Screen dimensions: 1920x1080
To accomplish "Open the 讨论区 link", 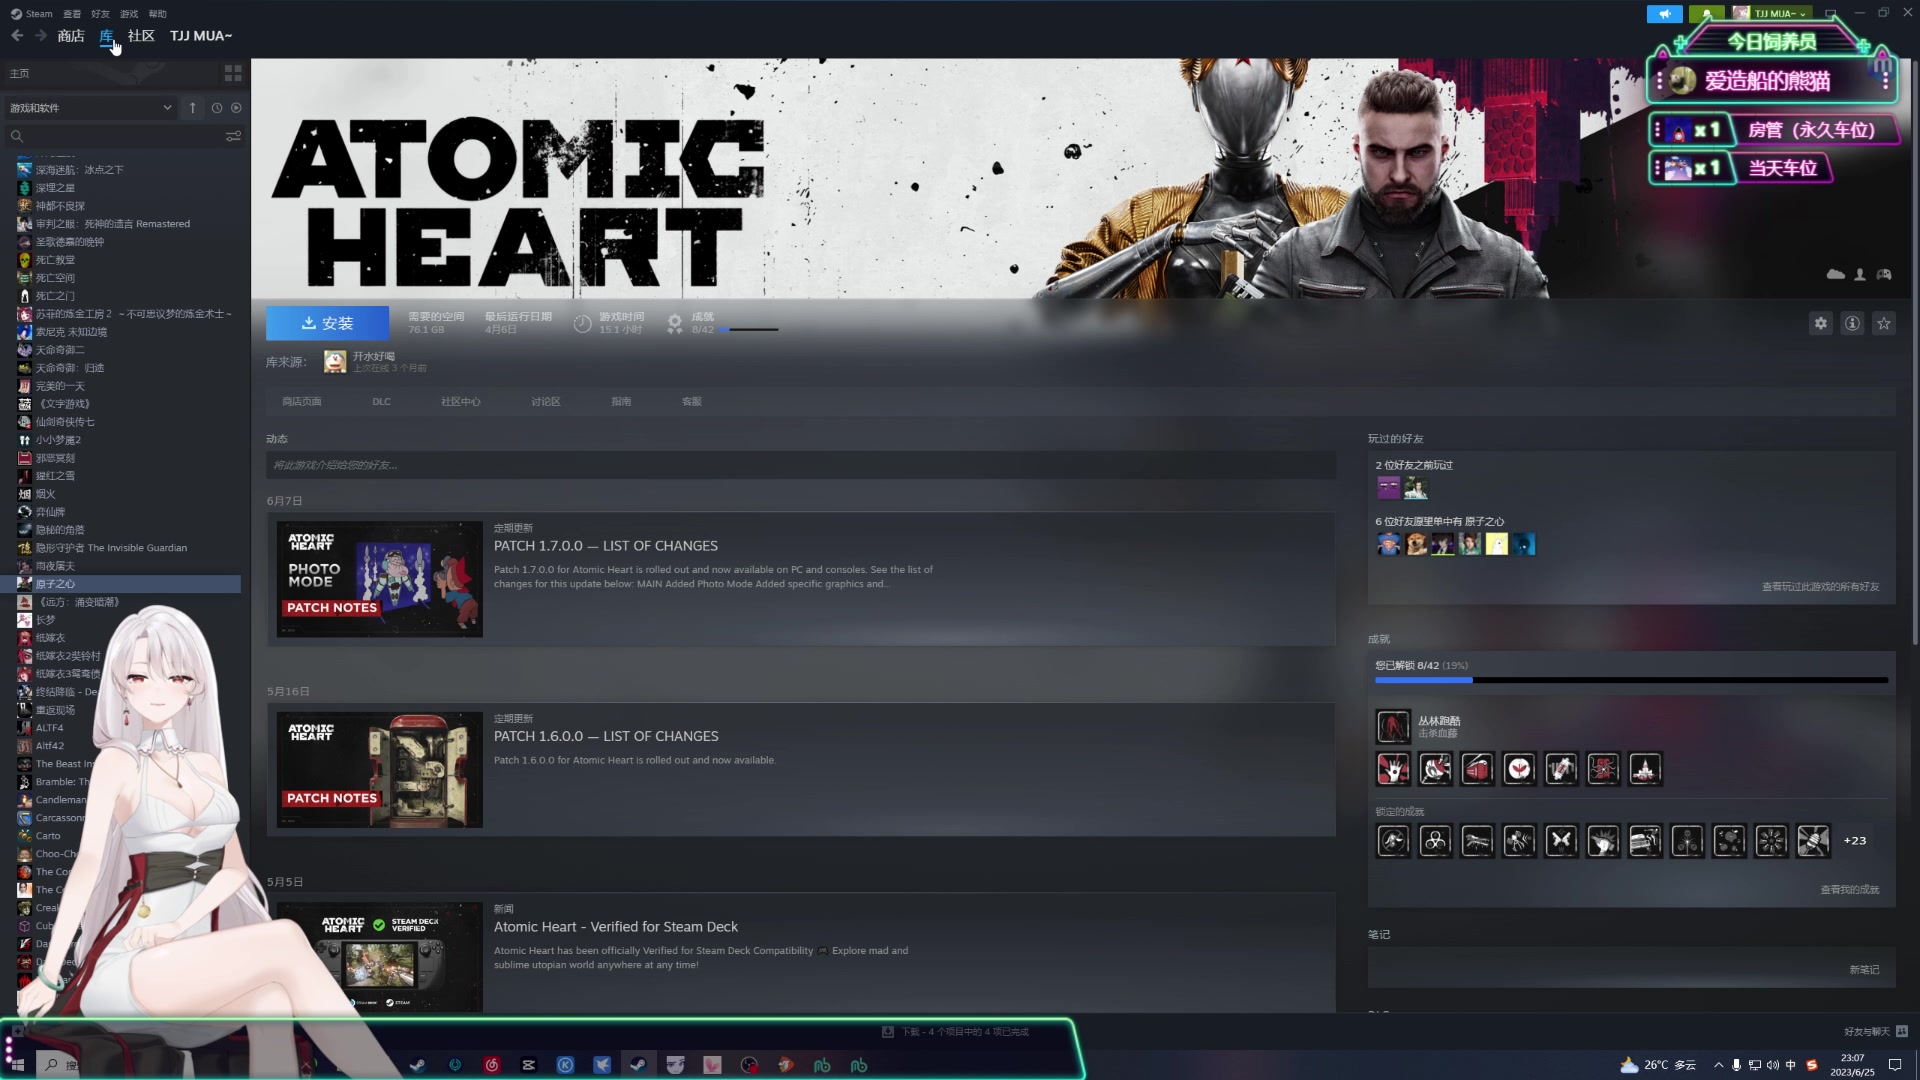I will coord(546,402).
